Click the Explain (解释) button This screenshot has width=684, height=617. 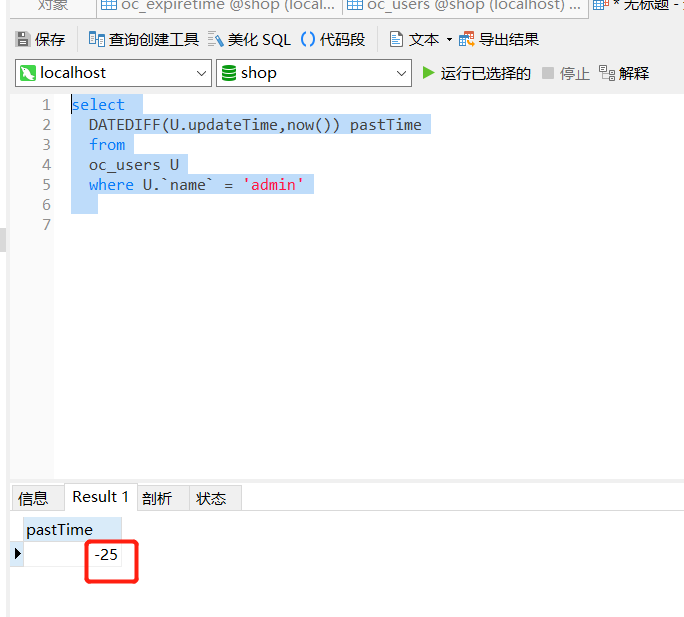pos(624,73)
